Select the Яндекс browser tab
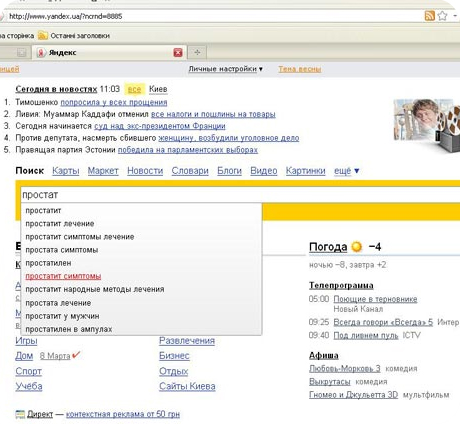 [x=109, y=52]
